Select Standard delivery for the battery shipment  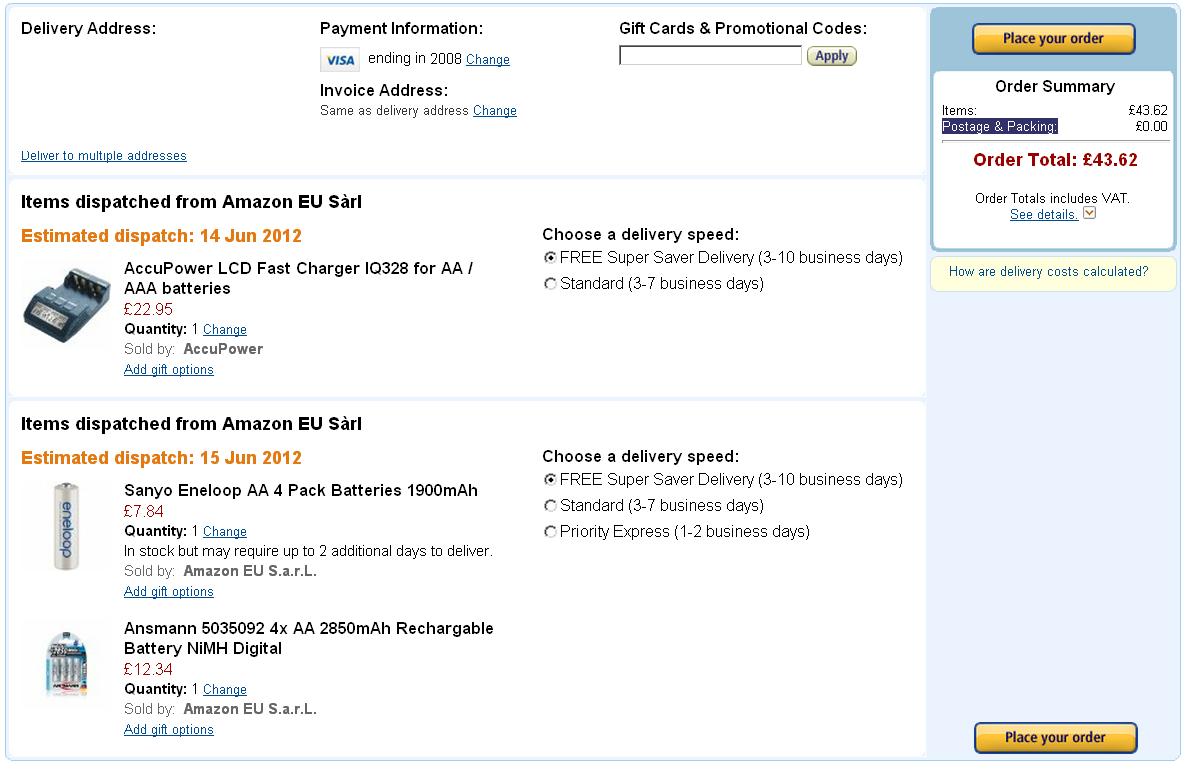[550, 506]
